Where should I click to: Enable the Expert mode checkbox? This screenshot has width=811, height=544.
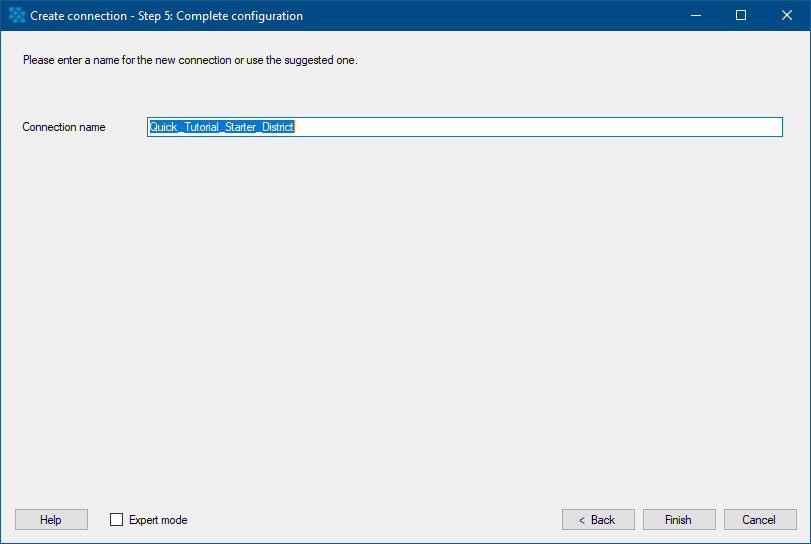pos(116,519)
